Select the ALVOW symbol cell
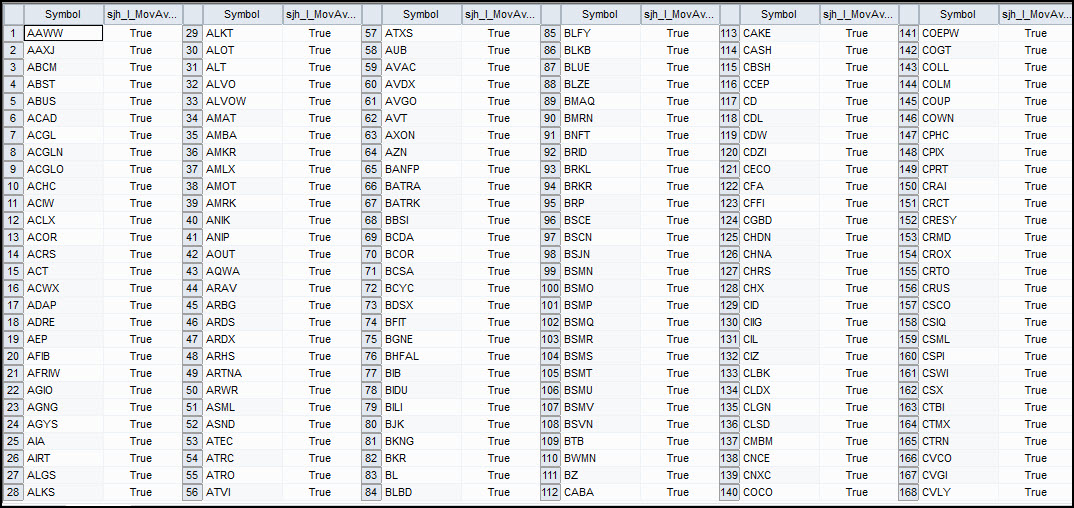The height and width of the screenshot is (508, 1074). [x=242, y=101]
